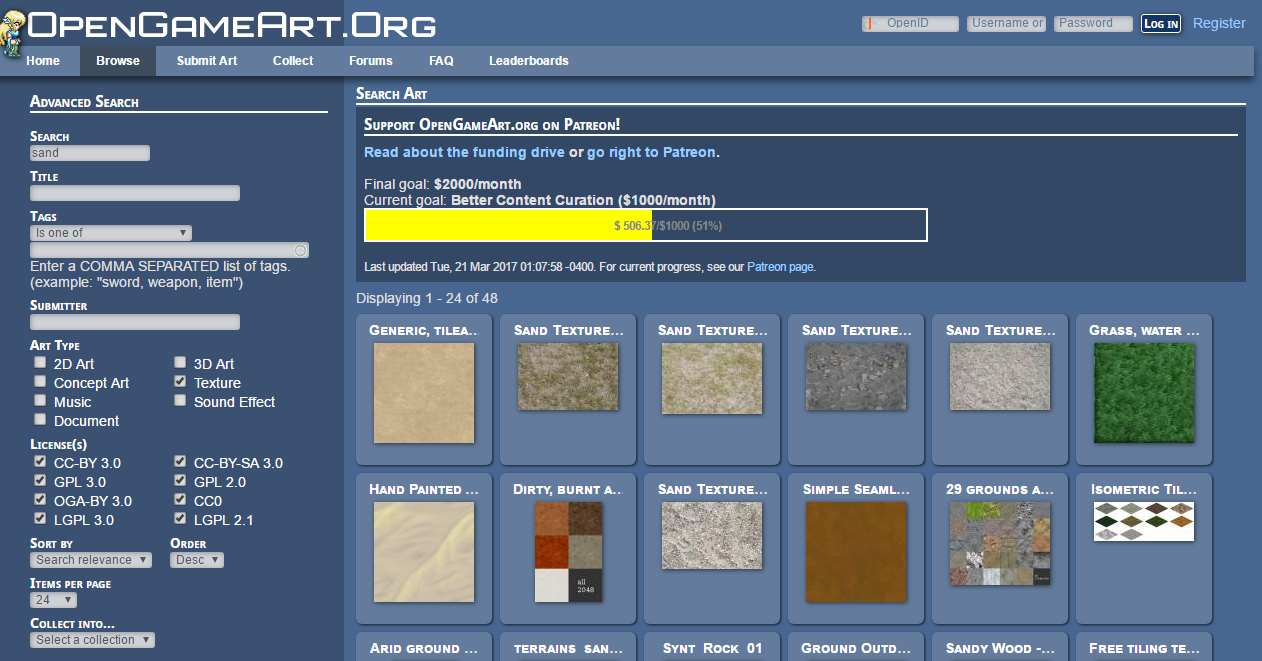
Task: Open the 'Free tiling te...' result title
Action: [1144, 648]
